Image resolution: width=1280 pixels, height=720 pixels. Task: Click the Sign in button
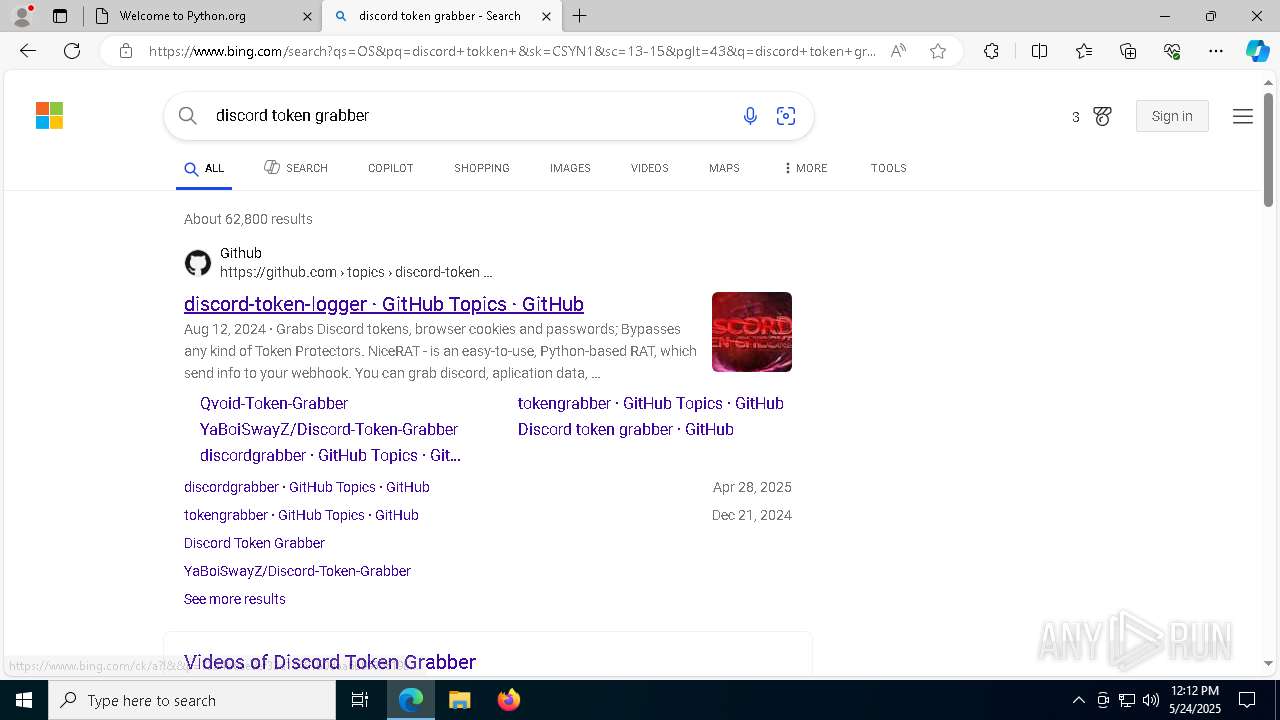tap(1172, 116)
